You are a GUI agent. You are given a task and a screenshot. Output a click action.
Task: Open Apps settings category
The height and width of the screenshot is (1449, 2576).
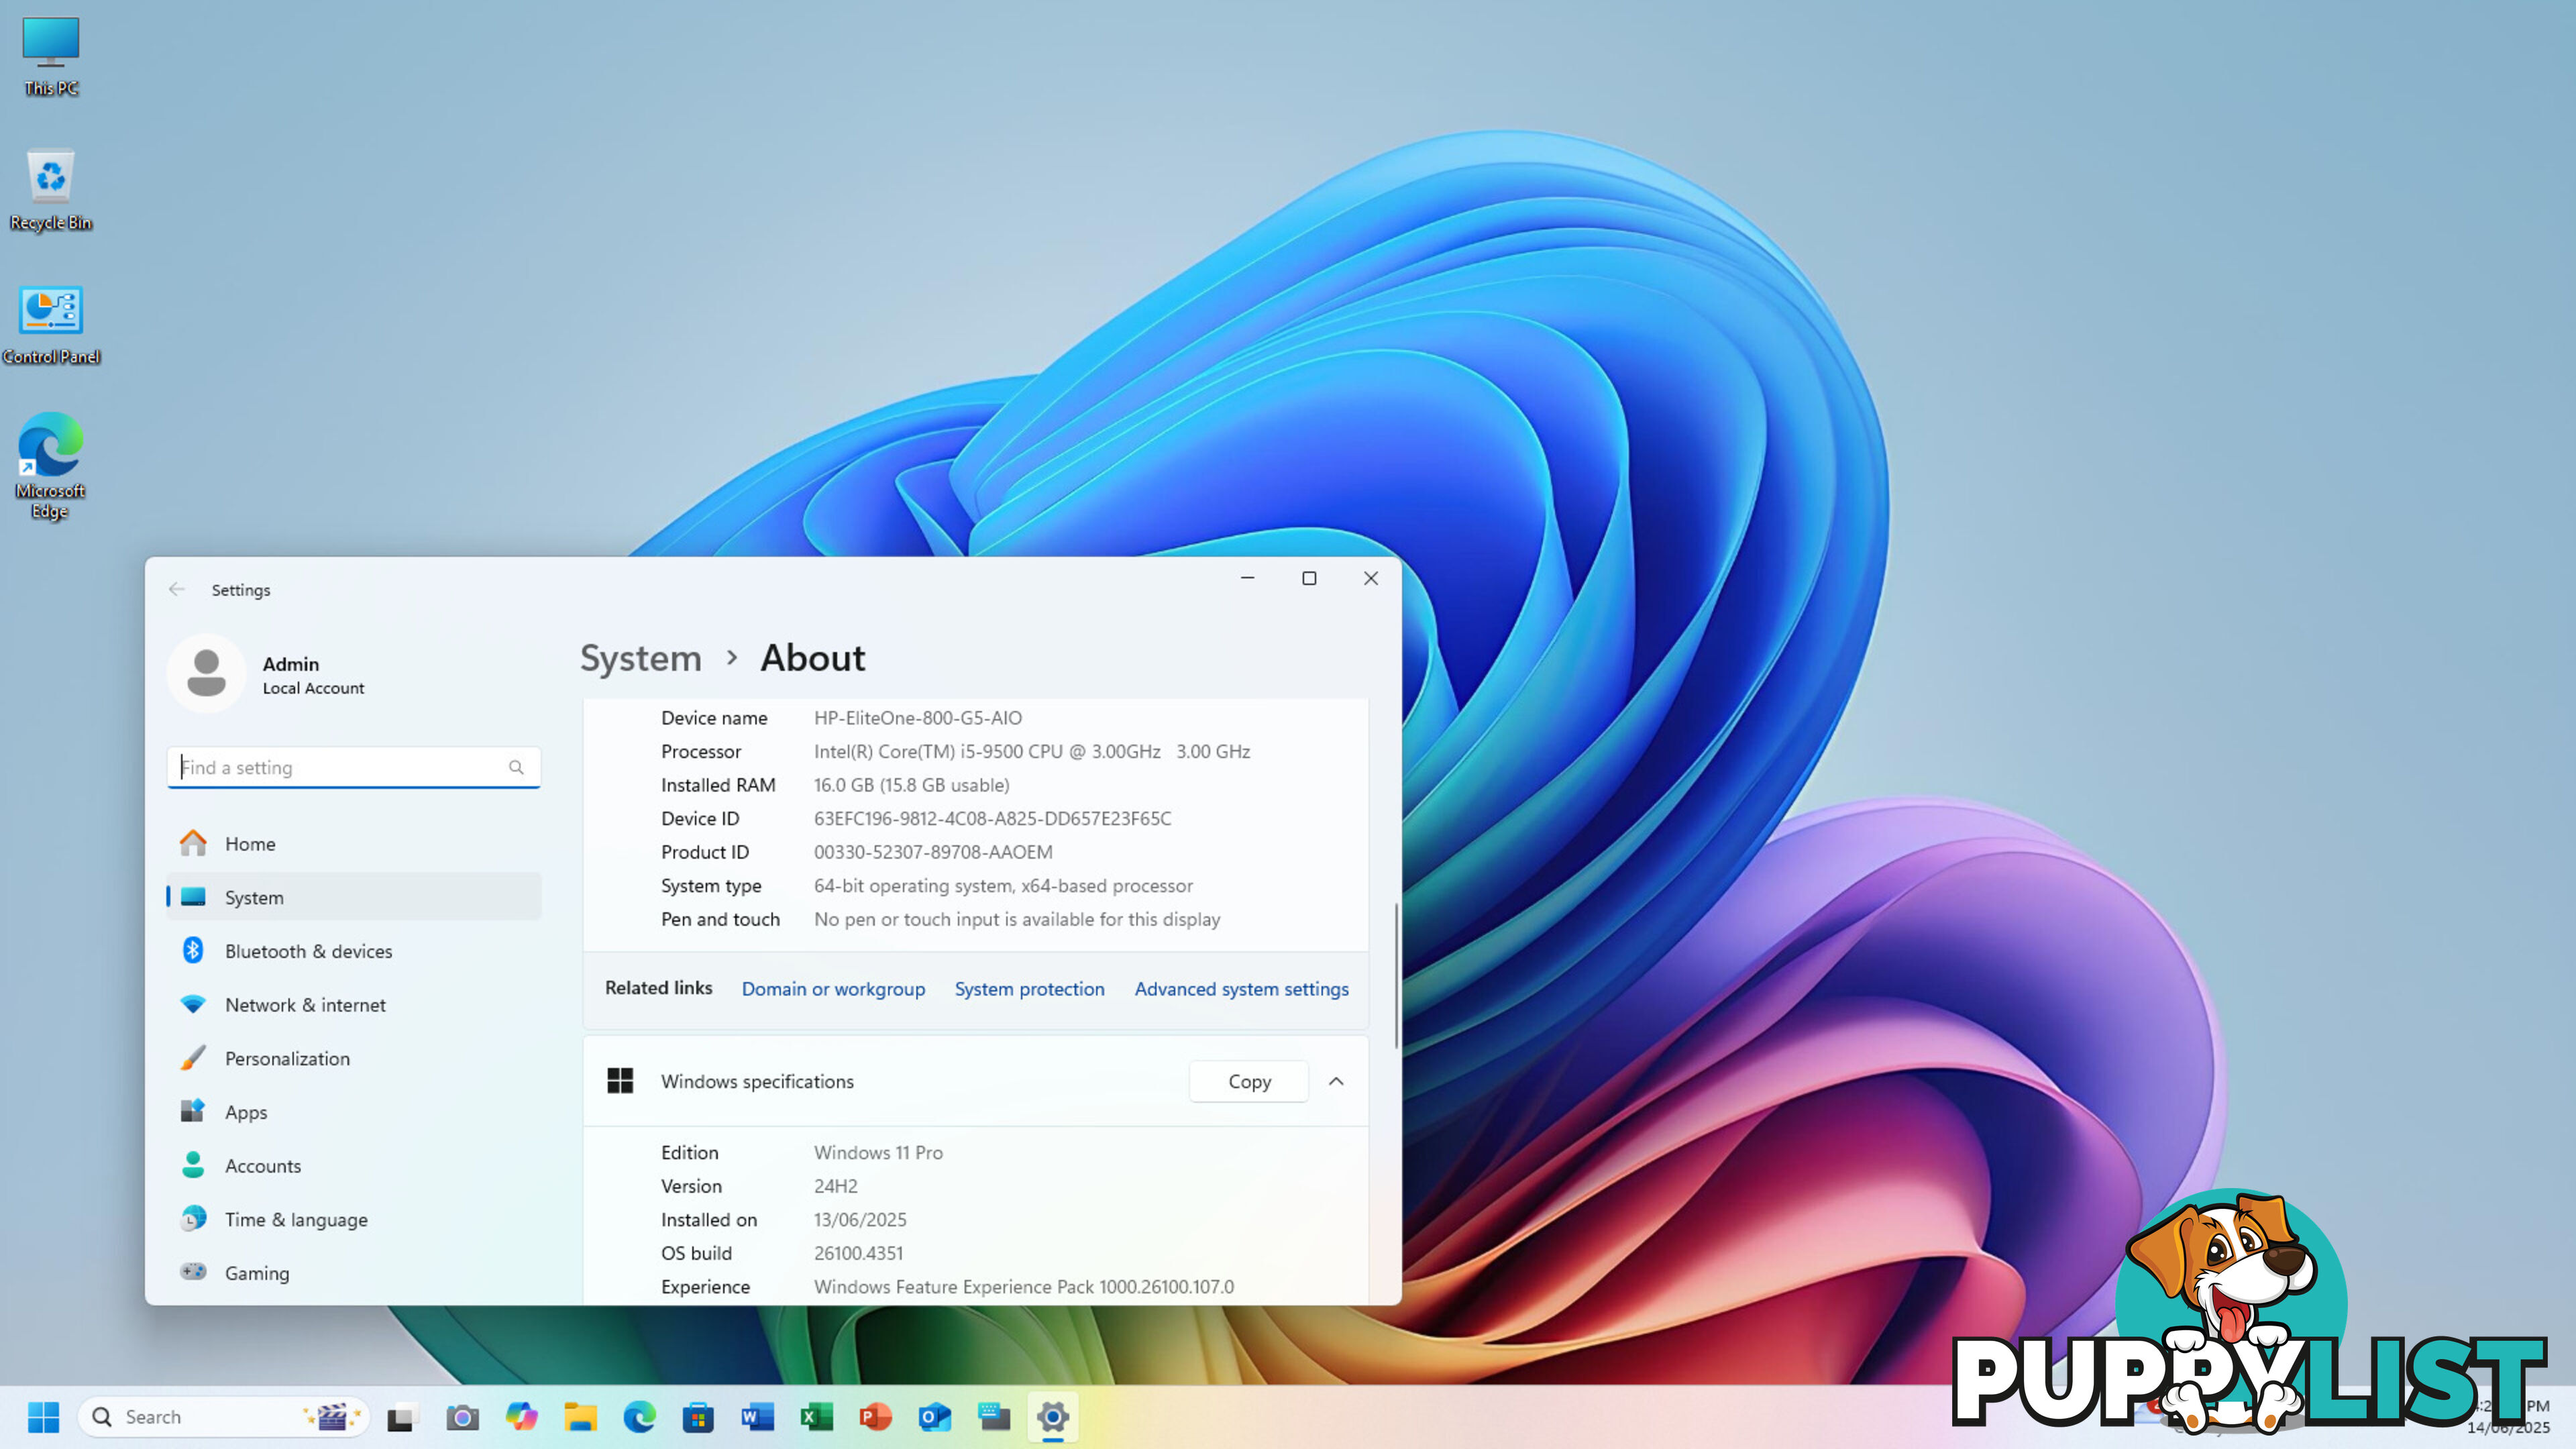[354, 1112]
